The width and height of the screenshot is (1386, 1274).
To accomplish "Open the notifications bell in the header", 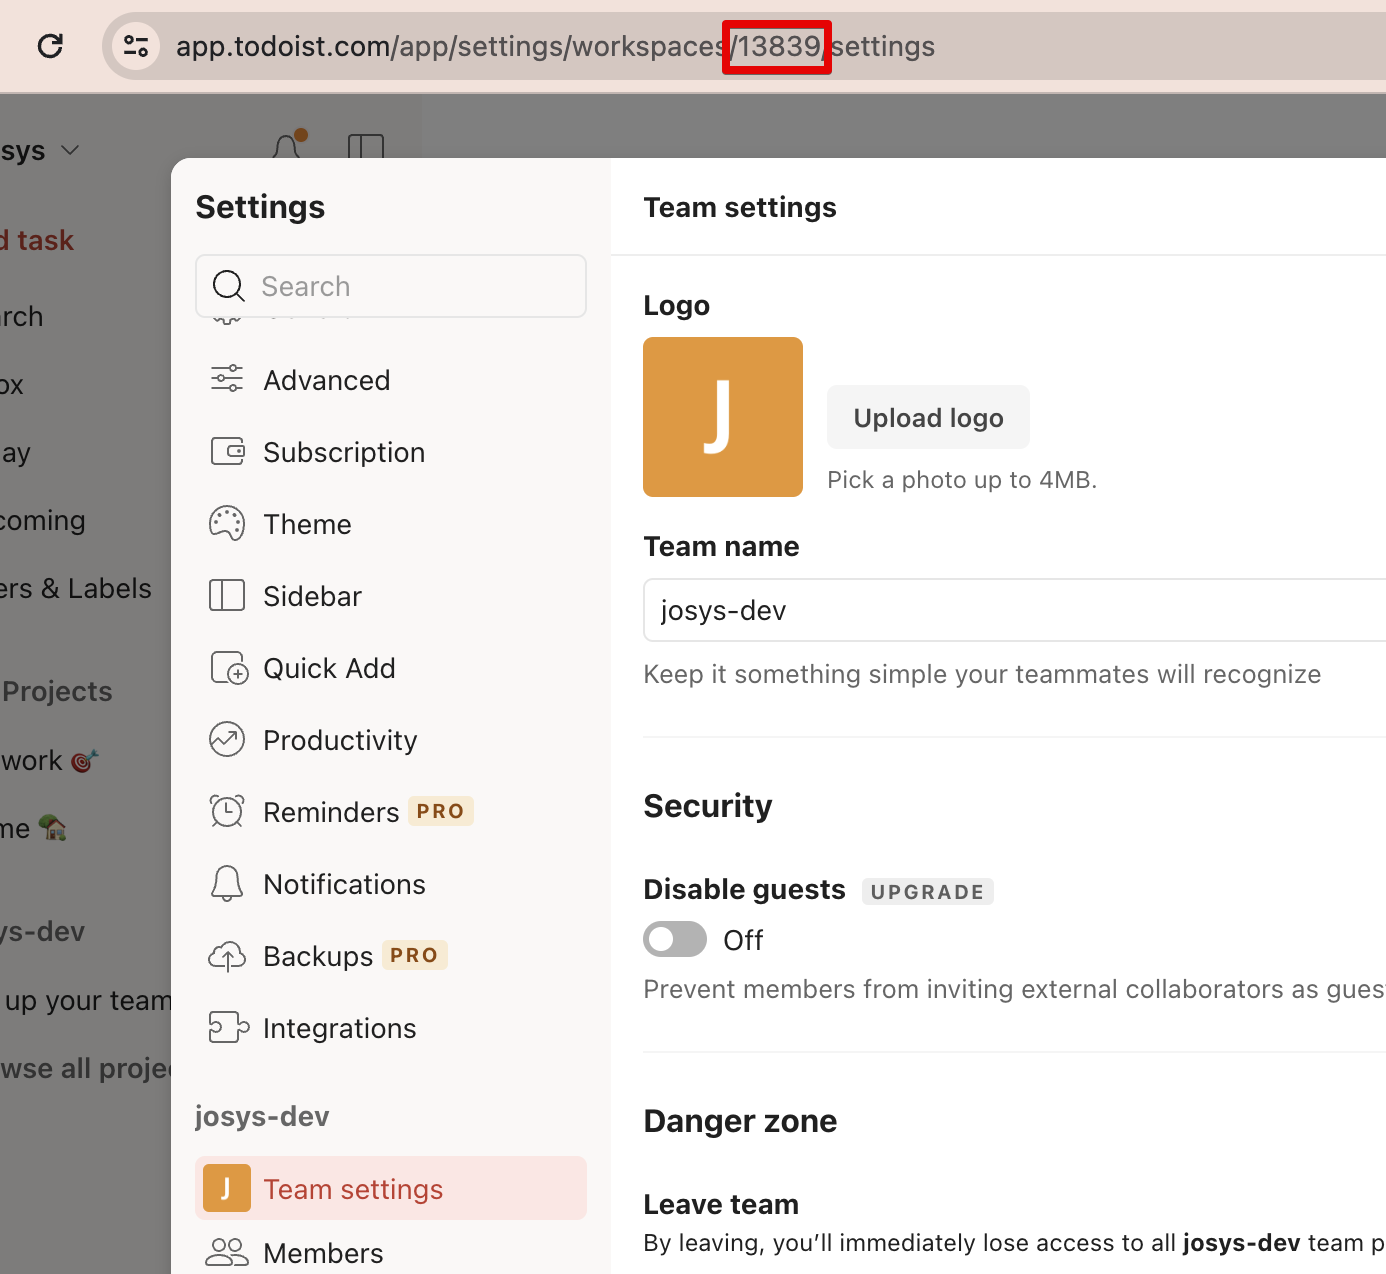I will point(288,146).
